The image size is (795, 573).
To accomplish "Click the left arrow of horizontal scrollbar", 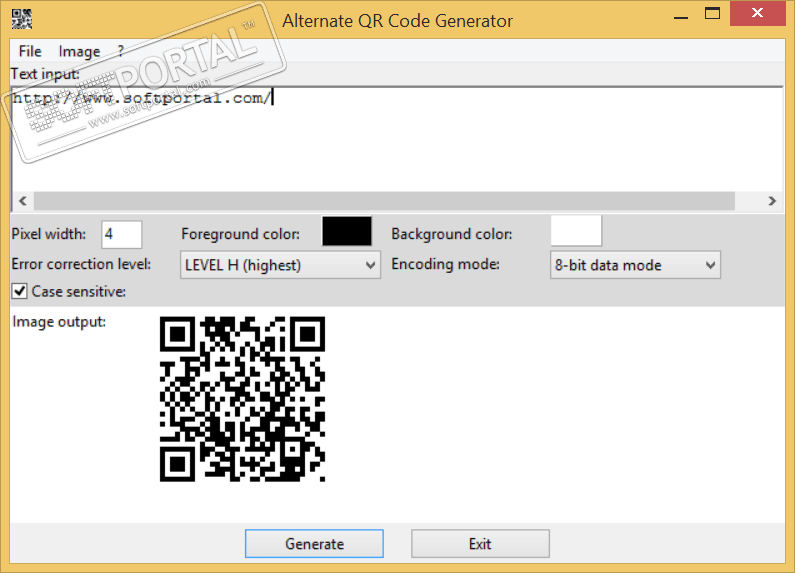I will pyautogui.click(x=23, y=201).
